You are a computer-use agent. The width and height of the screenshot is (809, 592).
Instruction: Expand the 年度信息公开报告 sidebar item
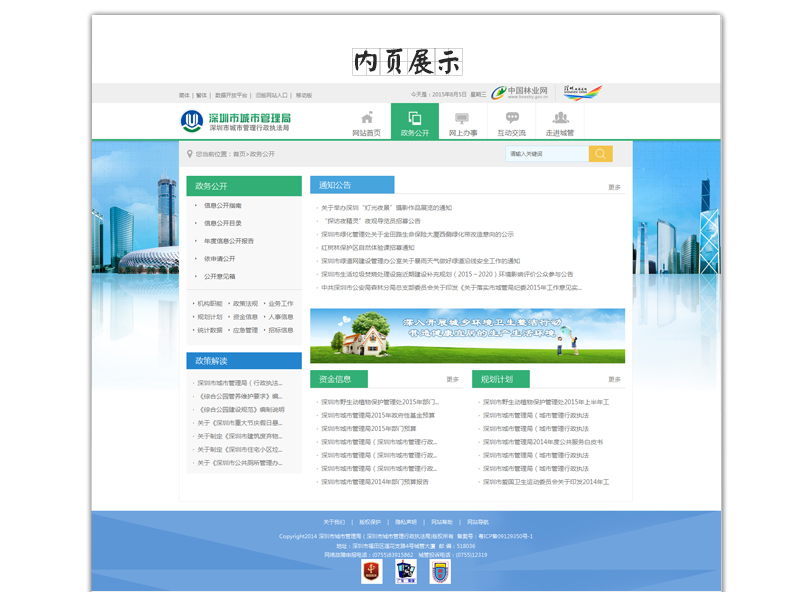(x=229, y=241)
